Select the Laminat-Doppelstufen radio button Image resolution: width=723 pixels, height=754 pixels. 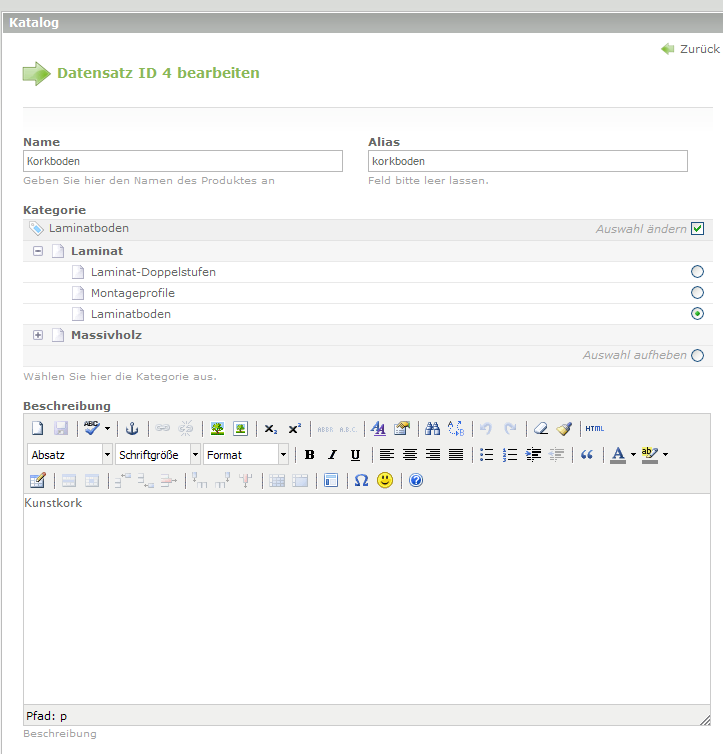pyautogui.click(x=697, y=272)
